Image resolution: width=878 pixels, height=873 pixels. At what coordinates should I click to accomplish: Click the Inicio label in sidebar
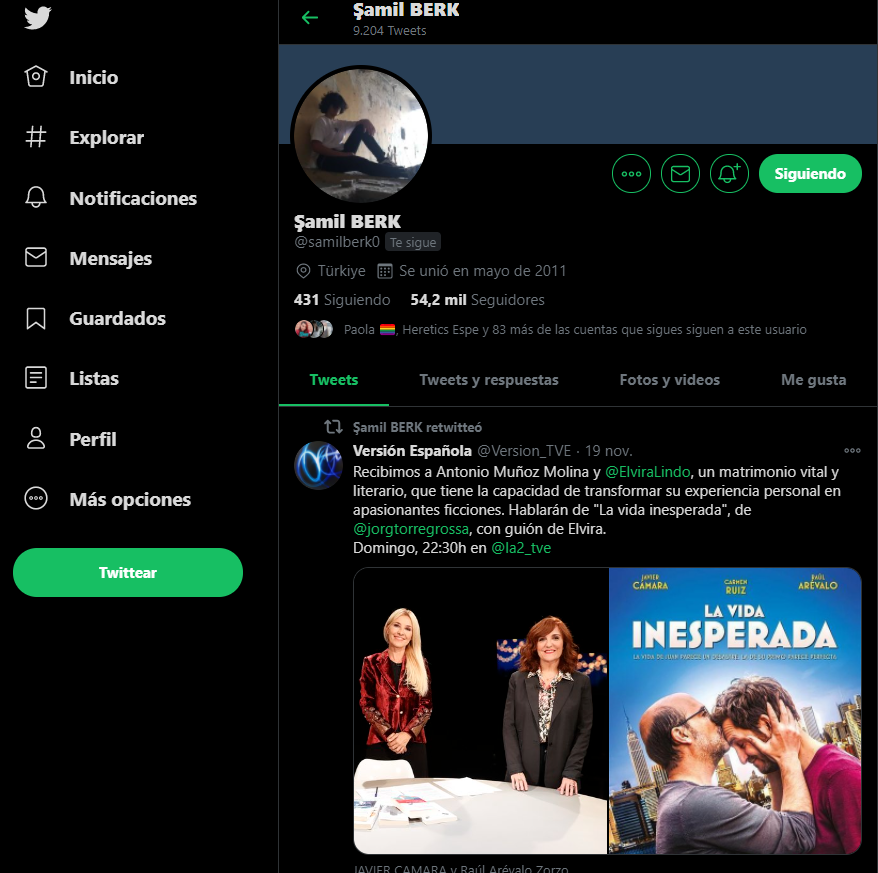[x=94, y=77]
